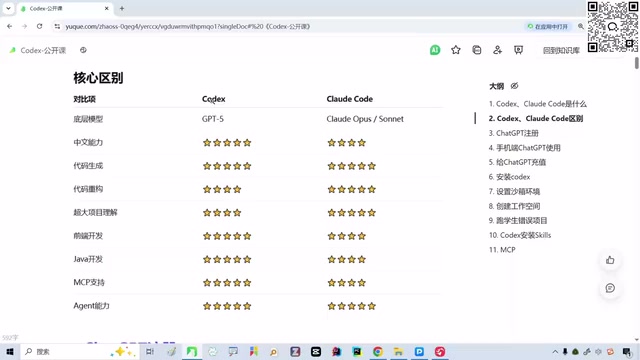Open outline item 7. 设置沙箱环境
This screenshot has height=360, width=640.
coord(514,191)
